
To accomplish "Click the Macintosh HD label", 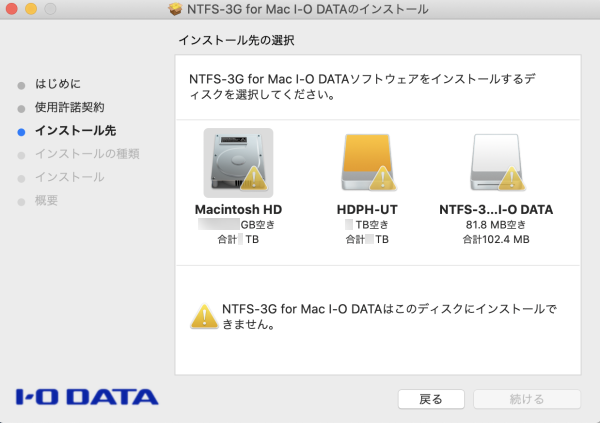I will click(x=238, y=210).
